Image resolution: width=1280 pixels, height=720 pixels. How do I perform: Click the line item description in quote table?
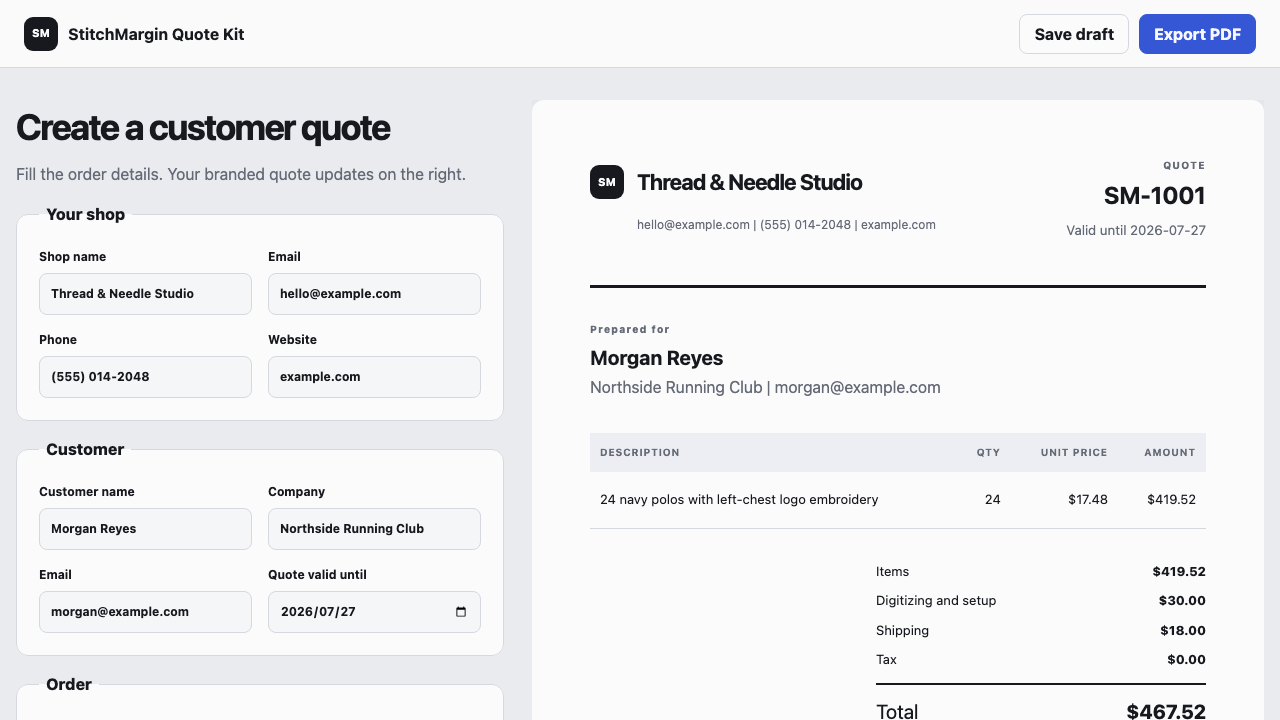739,499
